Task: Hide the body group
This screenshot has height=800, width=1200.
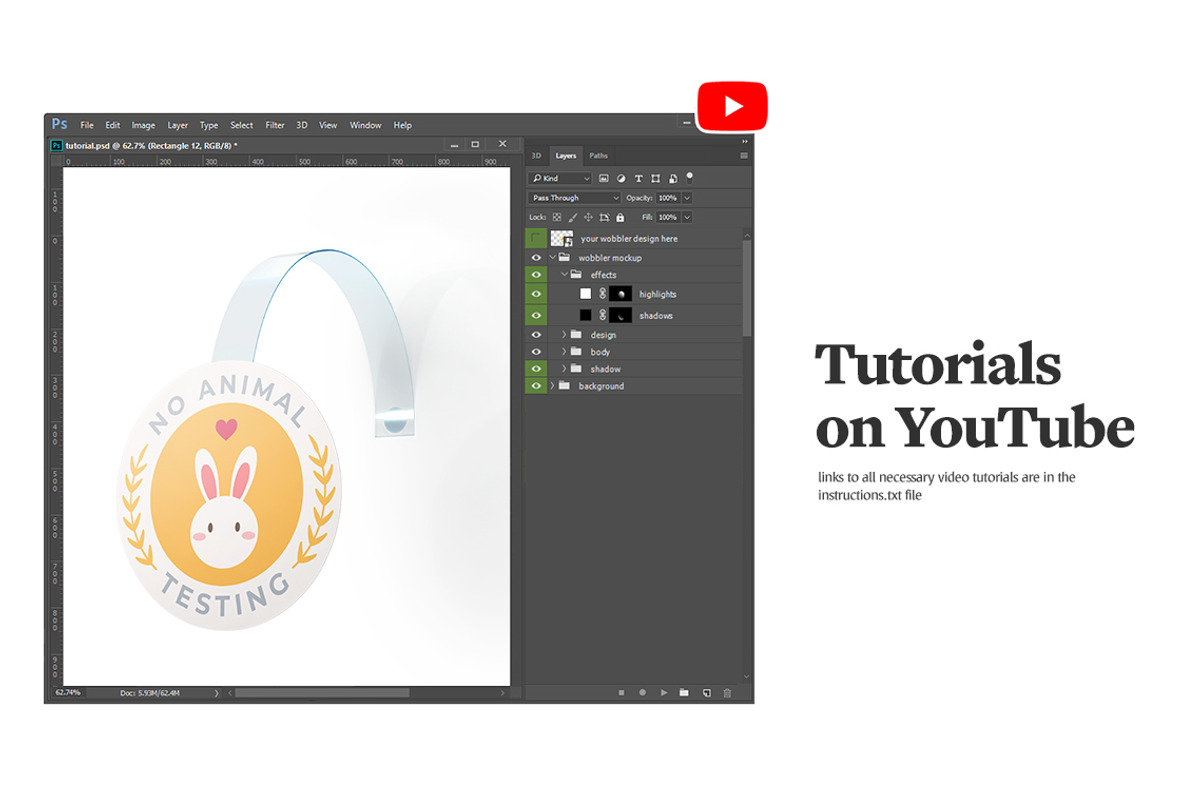Action: point(536,352)
